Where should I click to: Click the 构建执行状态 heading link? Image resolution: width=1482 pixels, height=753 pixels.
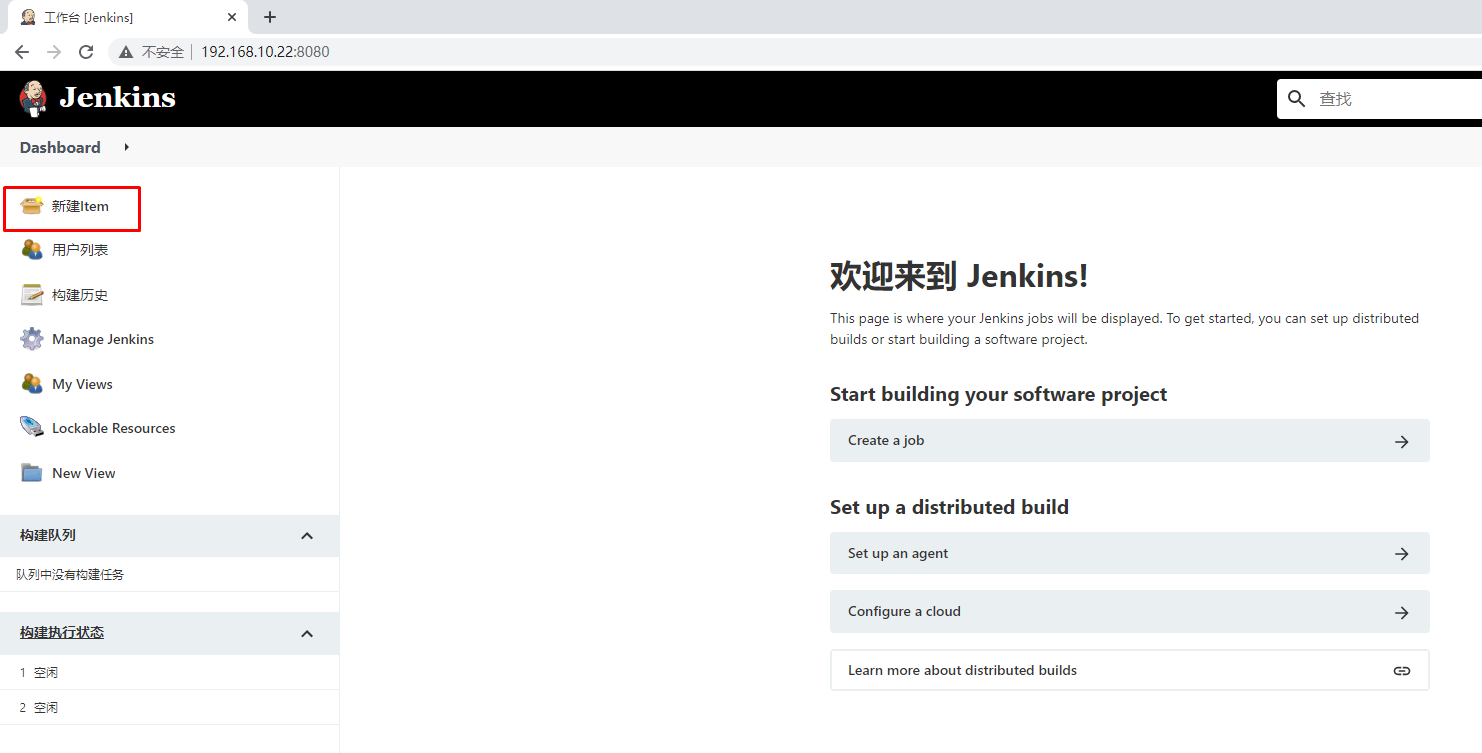point(62,633)
